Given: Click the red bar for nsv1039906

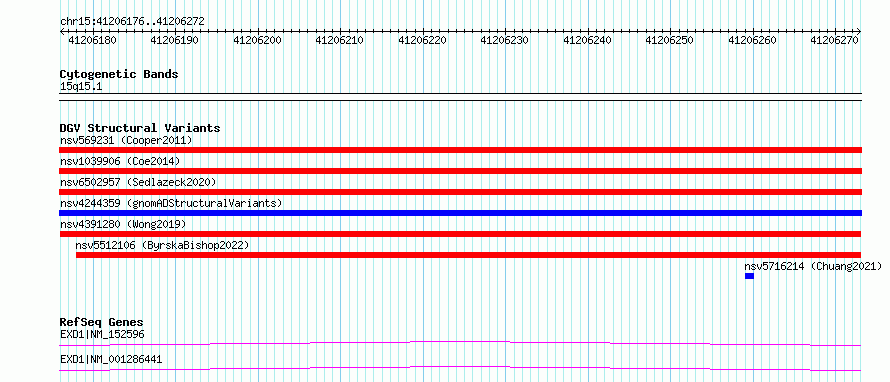Looking at the screenshot, I should point(460,171).
